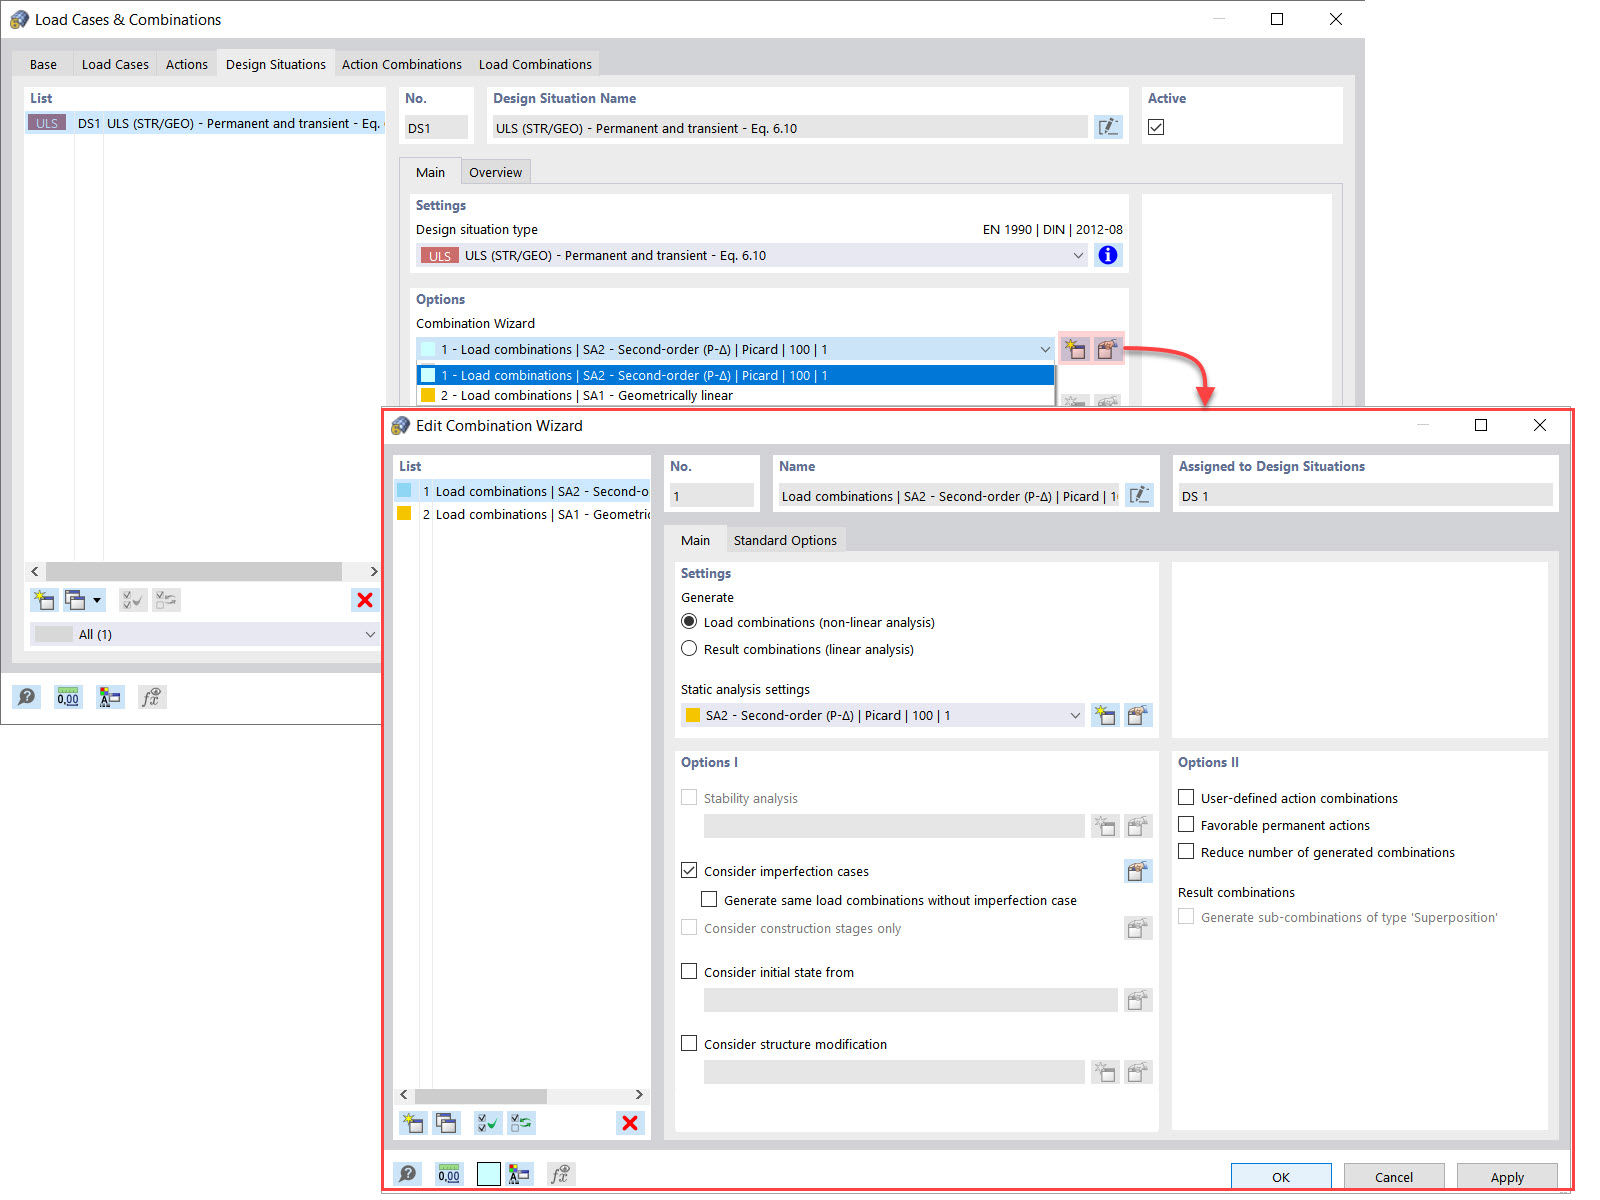Copy combination wizard in wizard list toolbar
The image size is (1600, 1200).
[x=446, y=1123]
